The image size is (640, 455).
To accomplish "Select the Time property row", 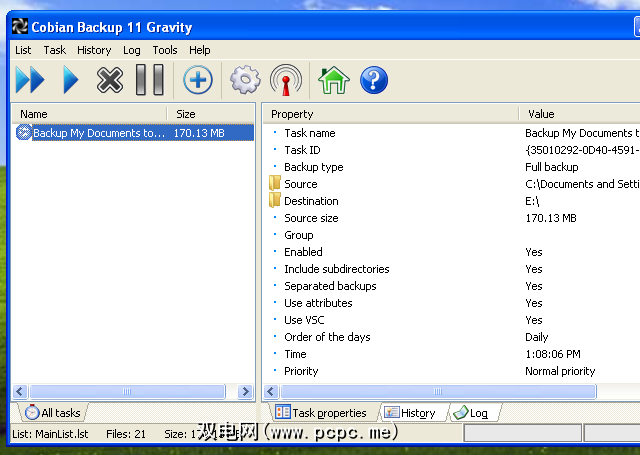I will click(452, 354).
